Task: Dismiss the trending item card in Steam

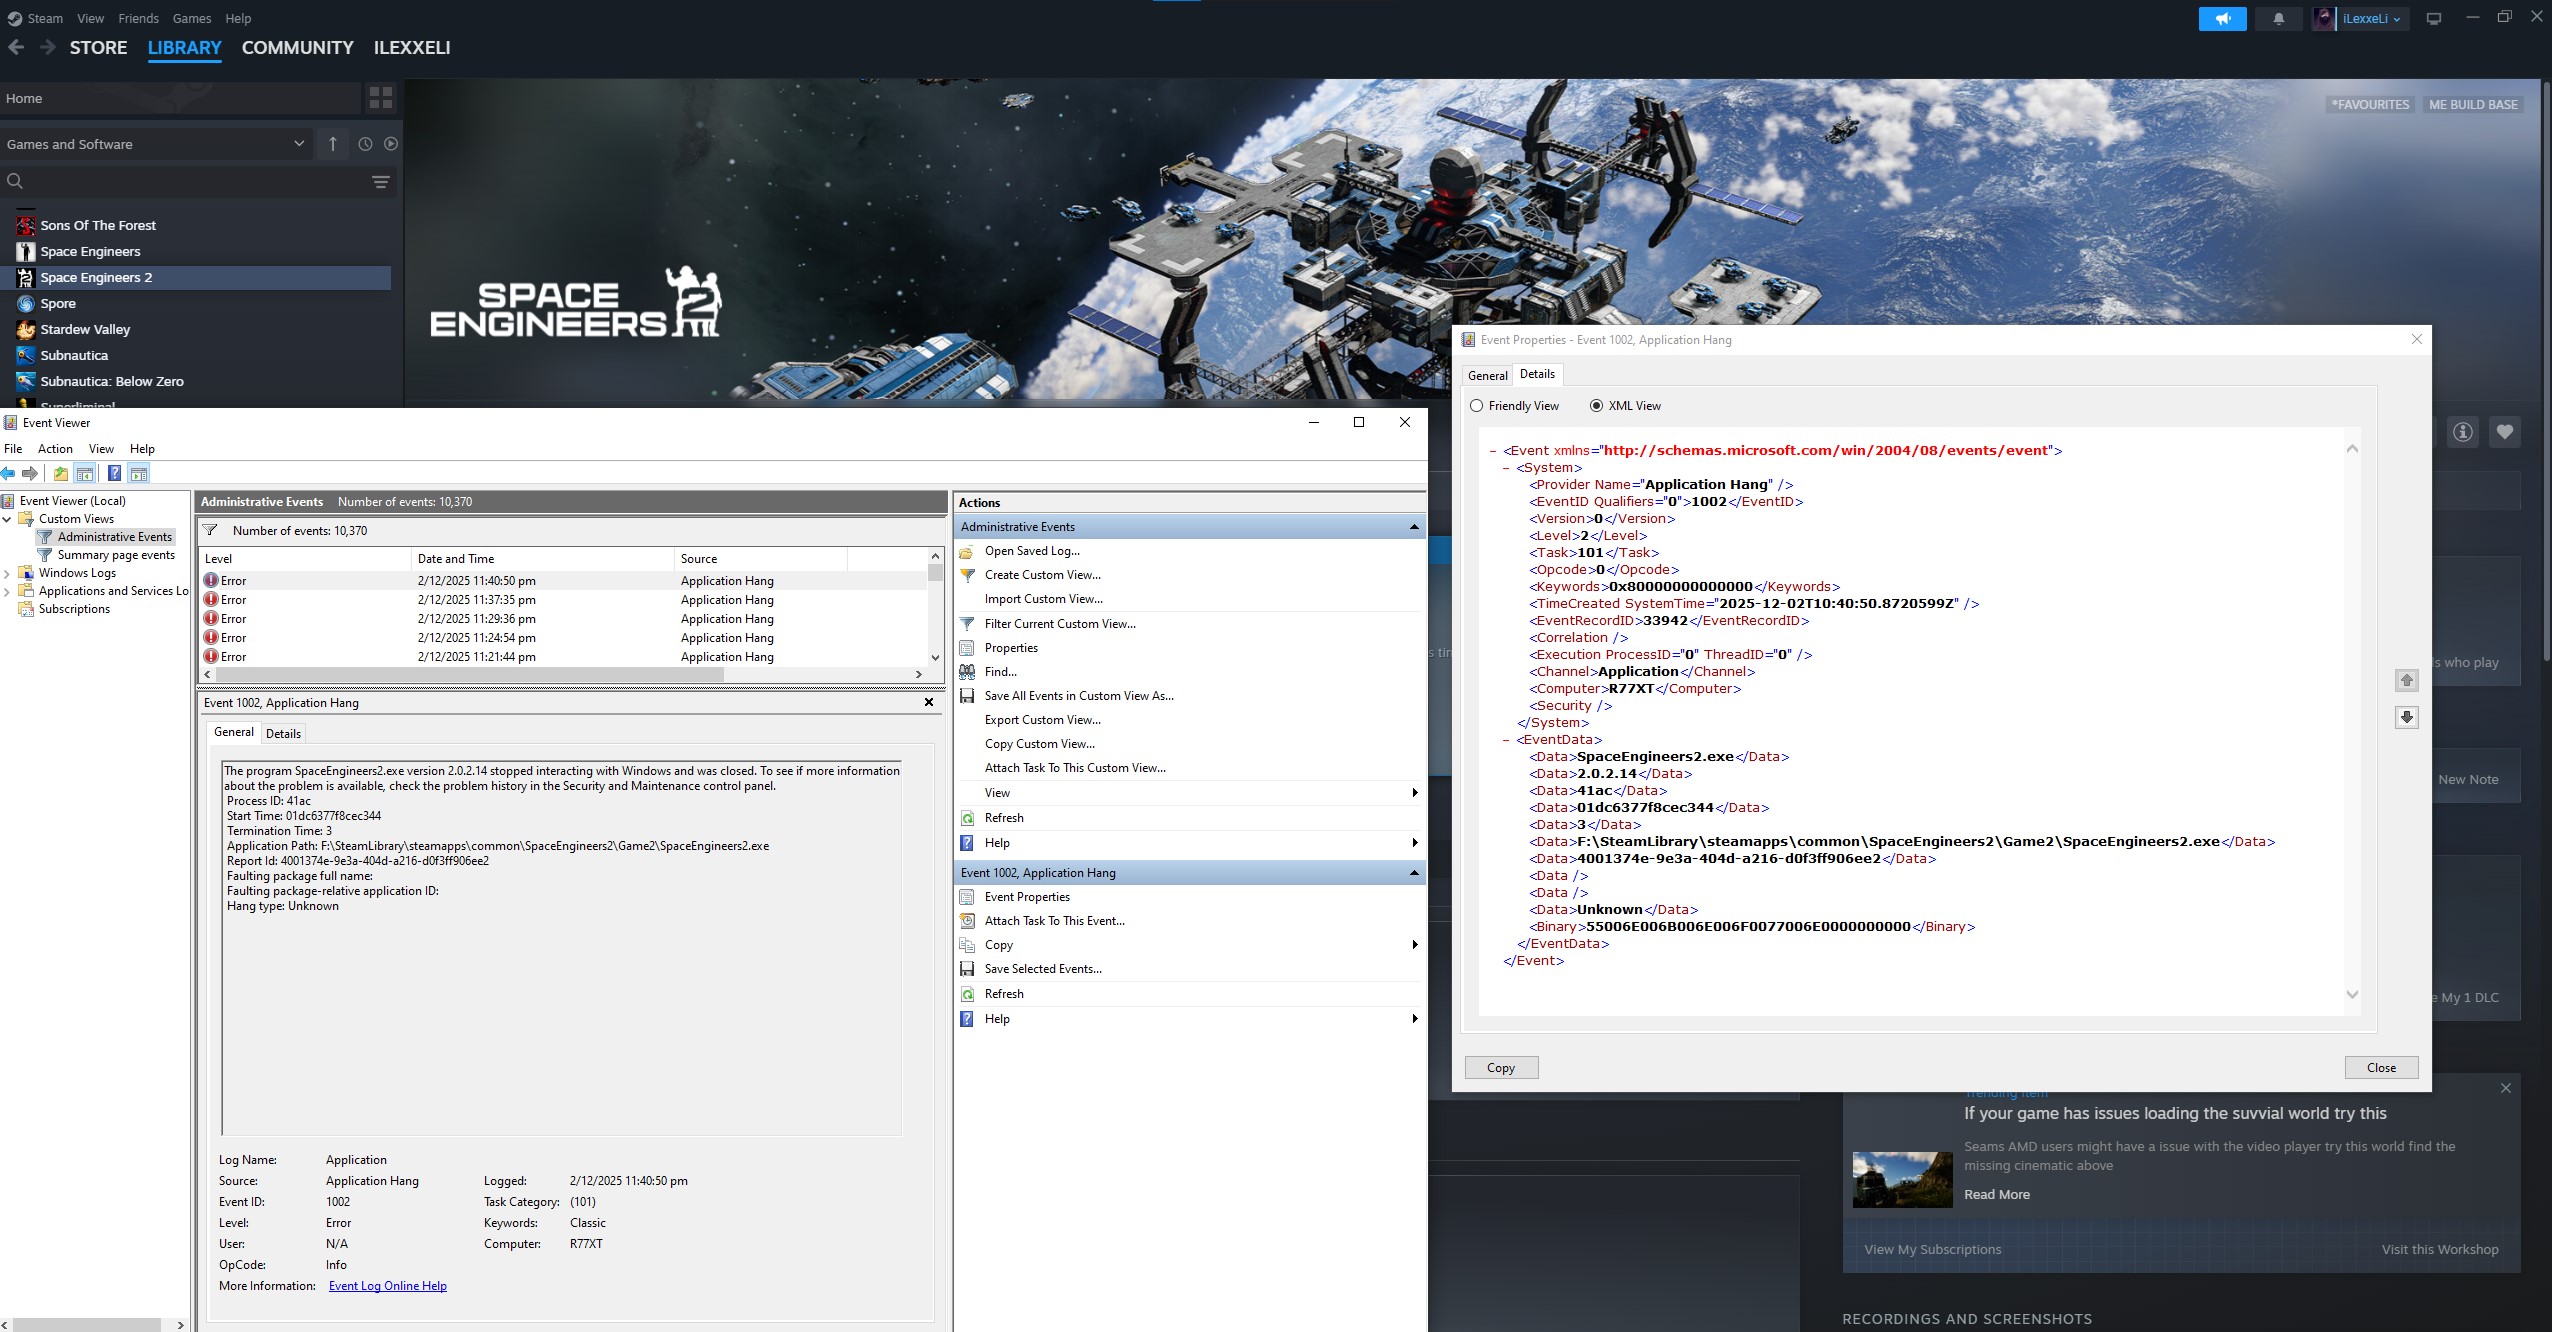Action: click(2505, 1088)
